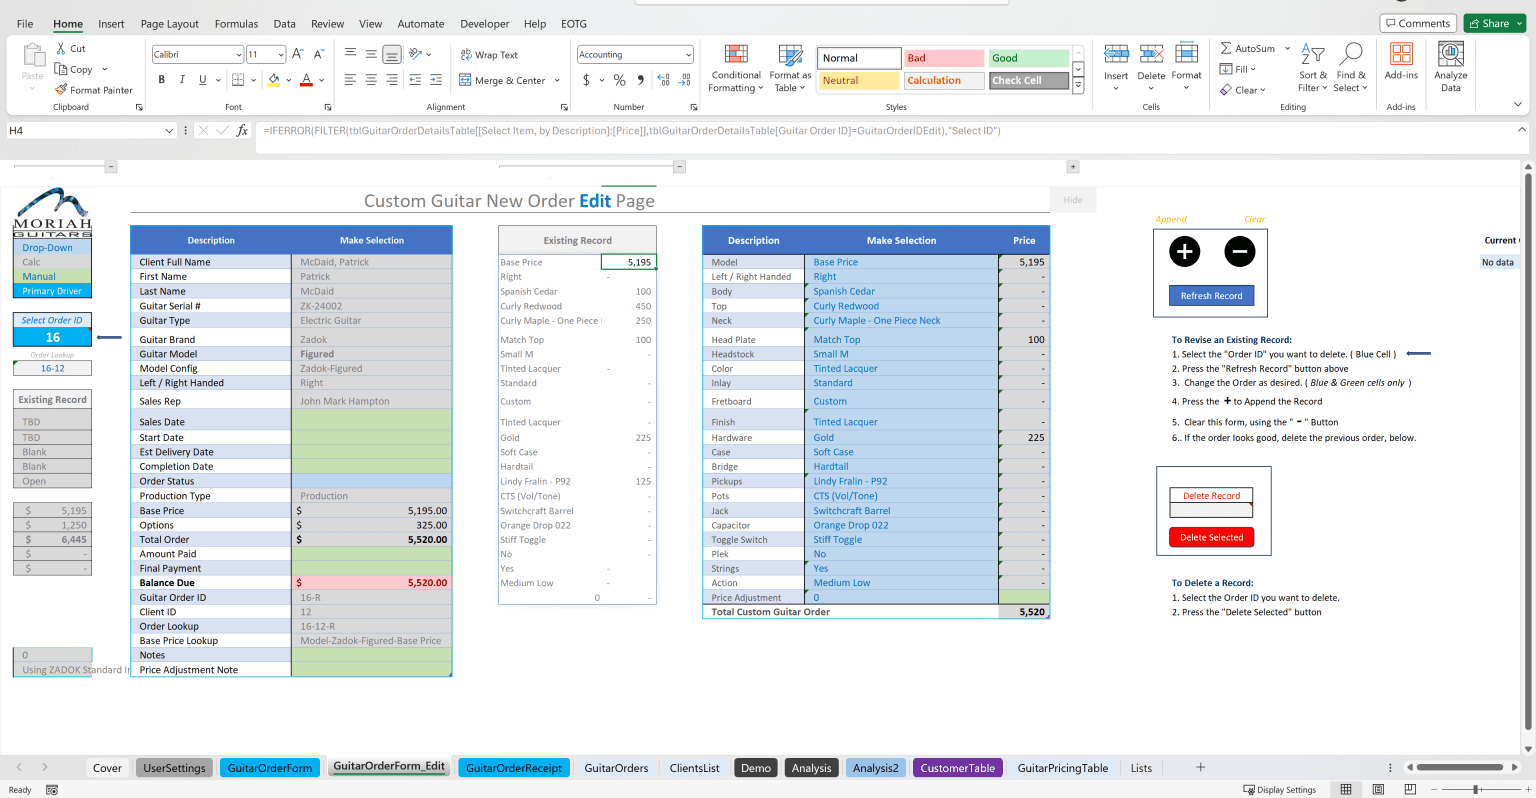Switch to the Formulas ribbon tab
Image resolution: width=1536 pixels, height=798 pixels.
pyautogui.click(x=236, y=23)
